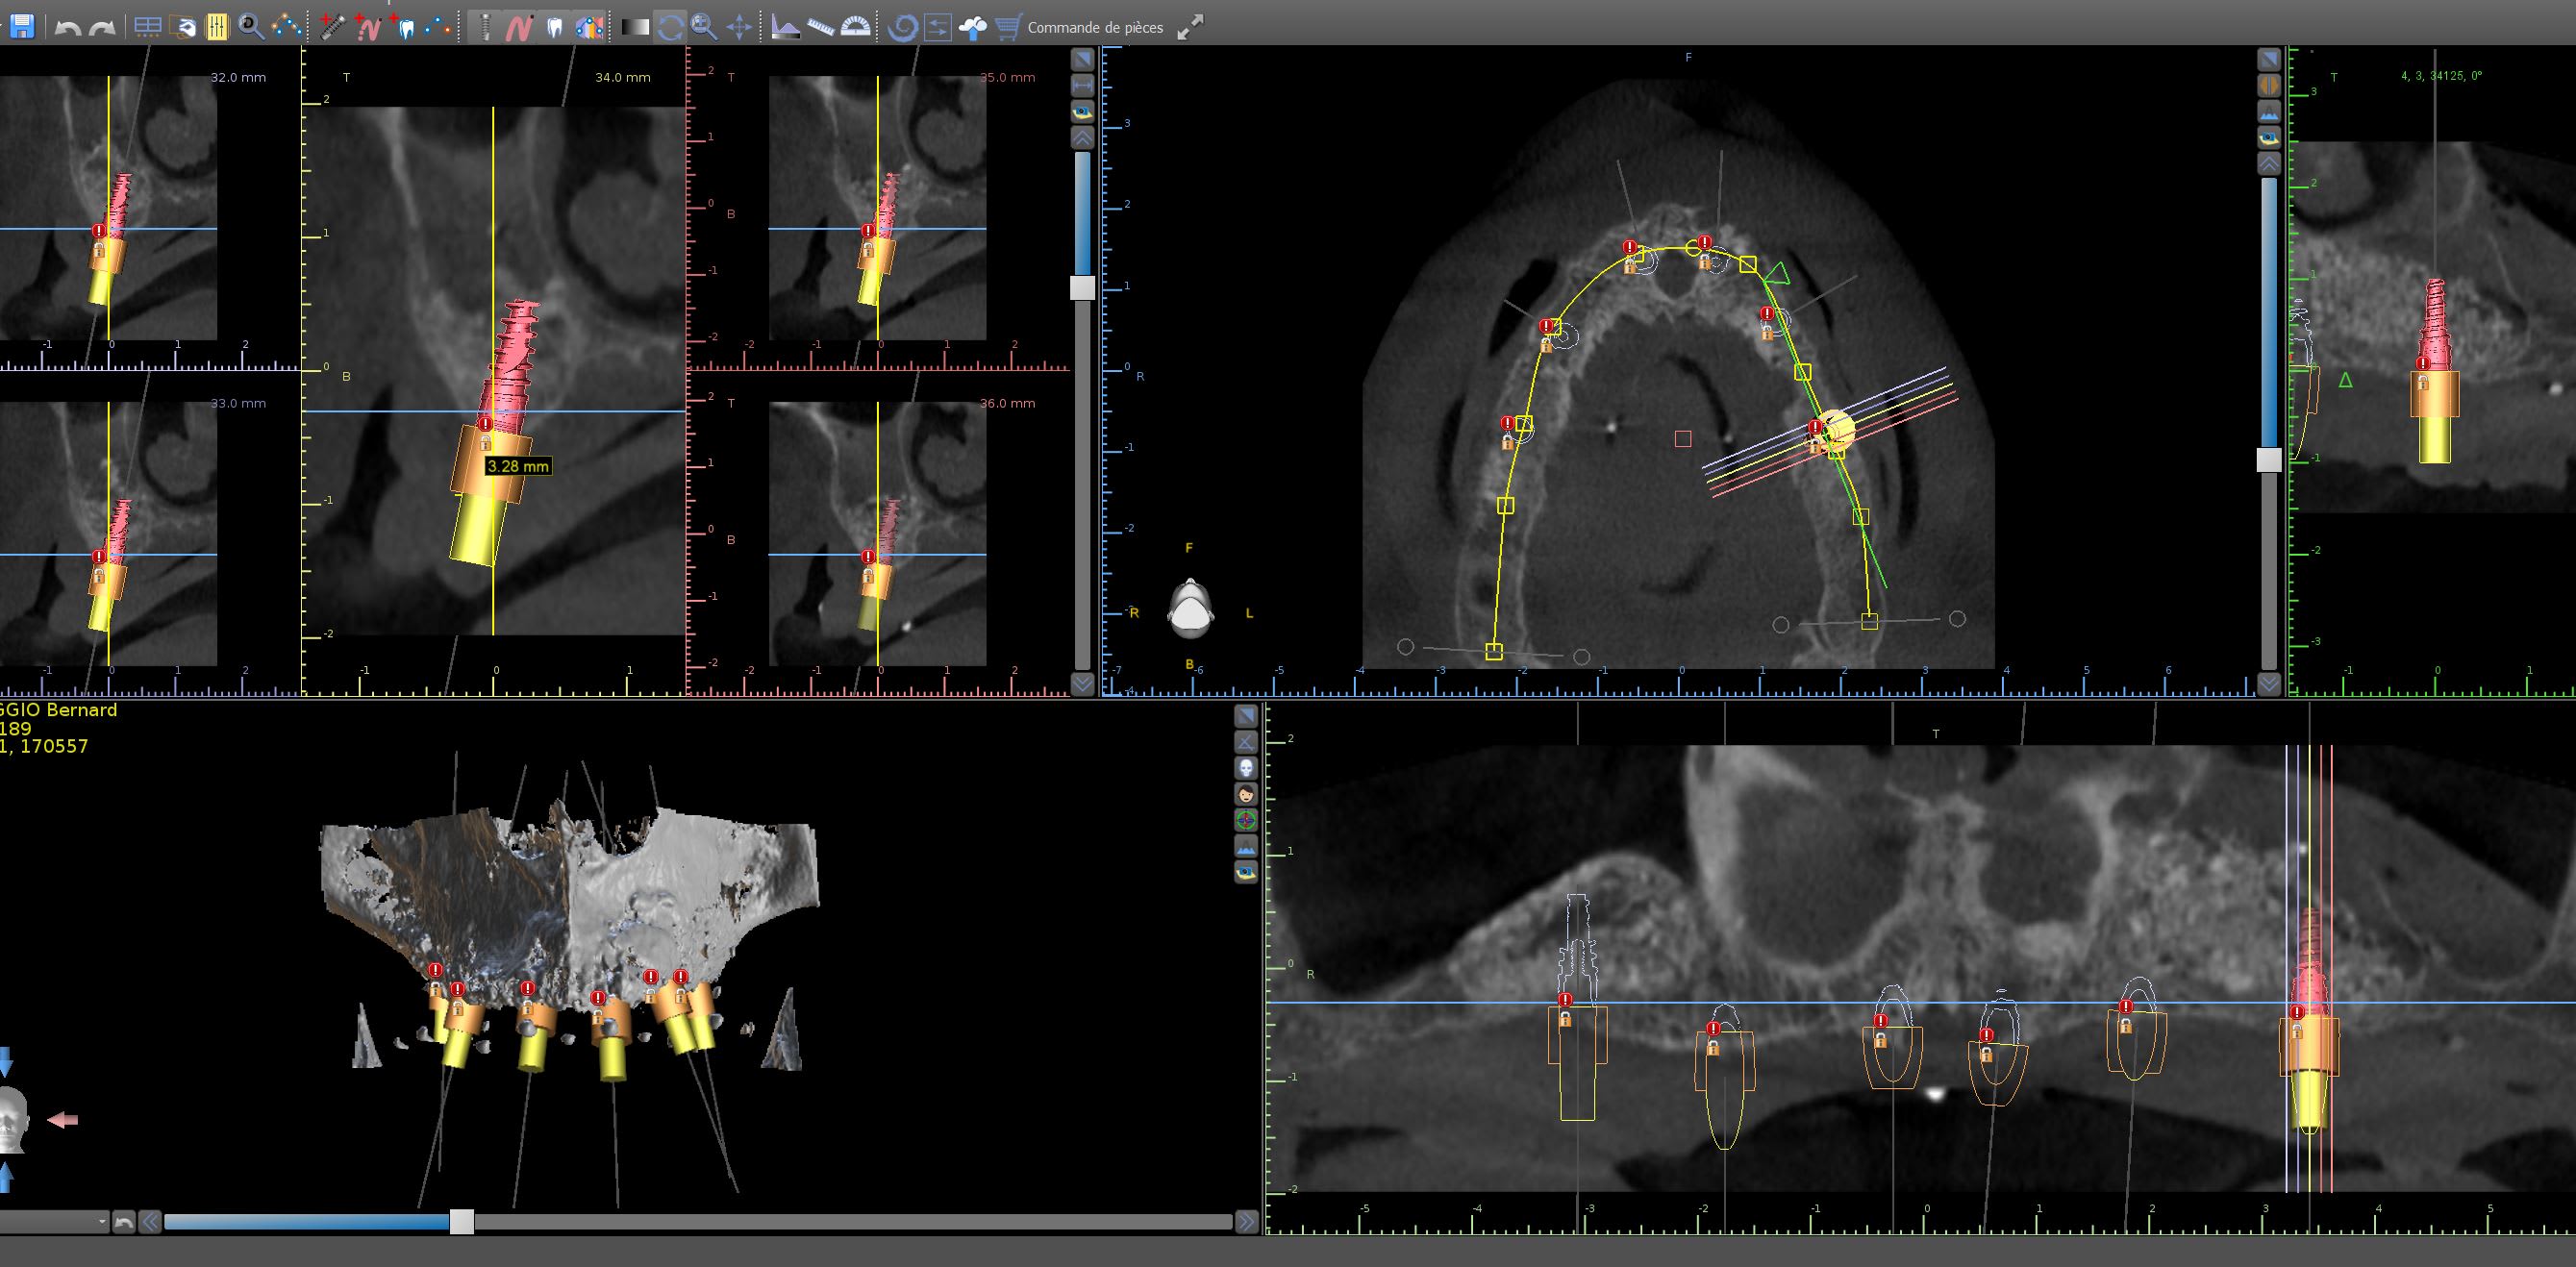Image resolution: width=2576 pixels, height=1267 pixels.
Task: Click the Add Implant icon with red plus
Action: pos(332,27)
